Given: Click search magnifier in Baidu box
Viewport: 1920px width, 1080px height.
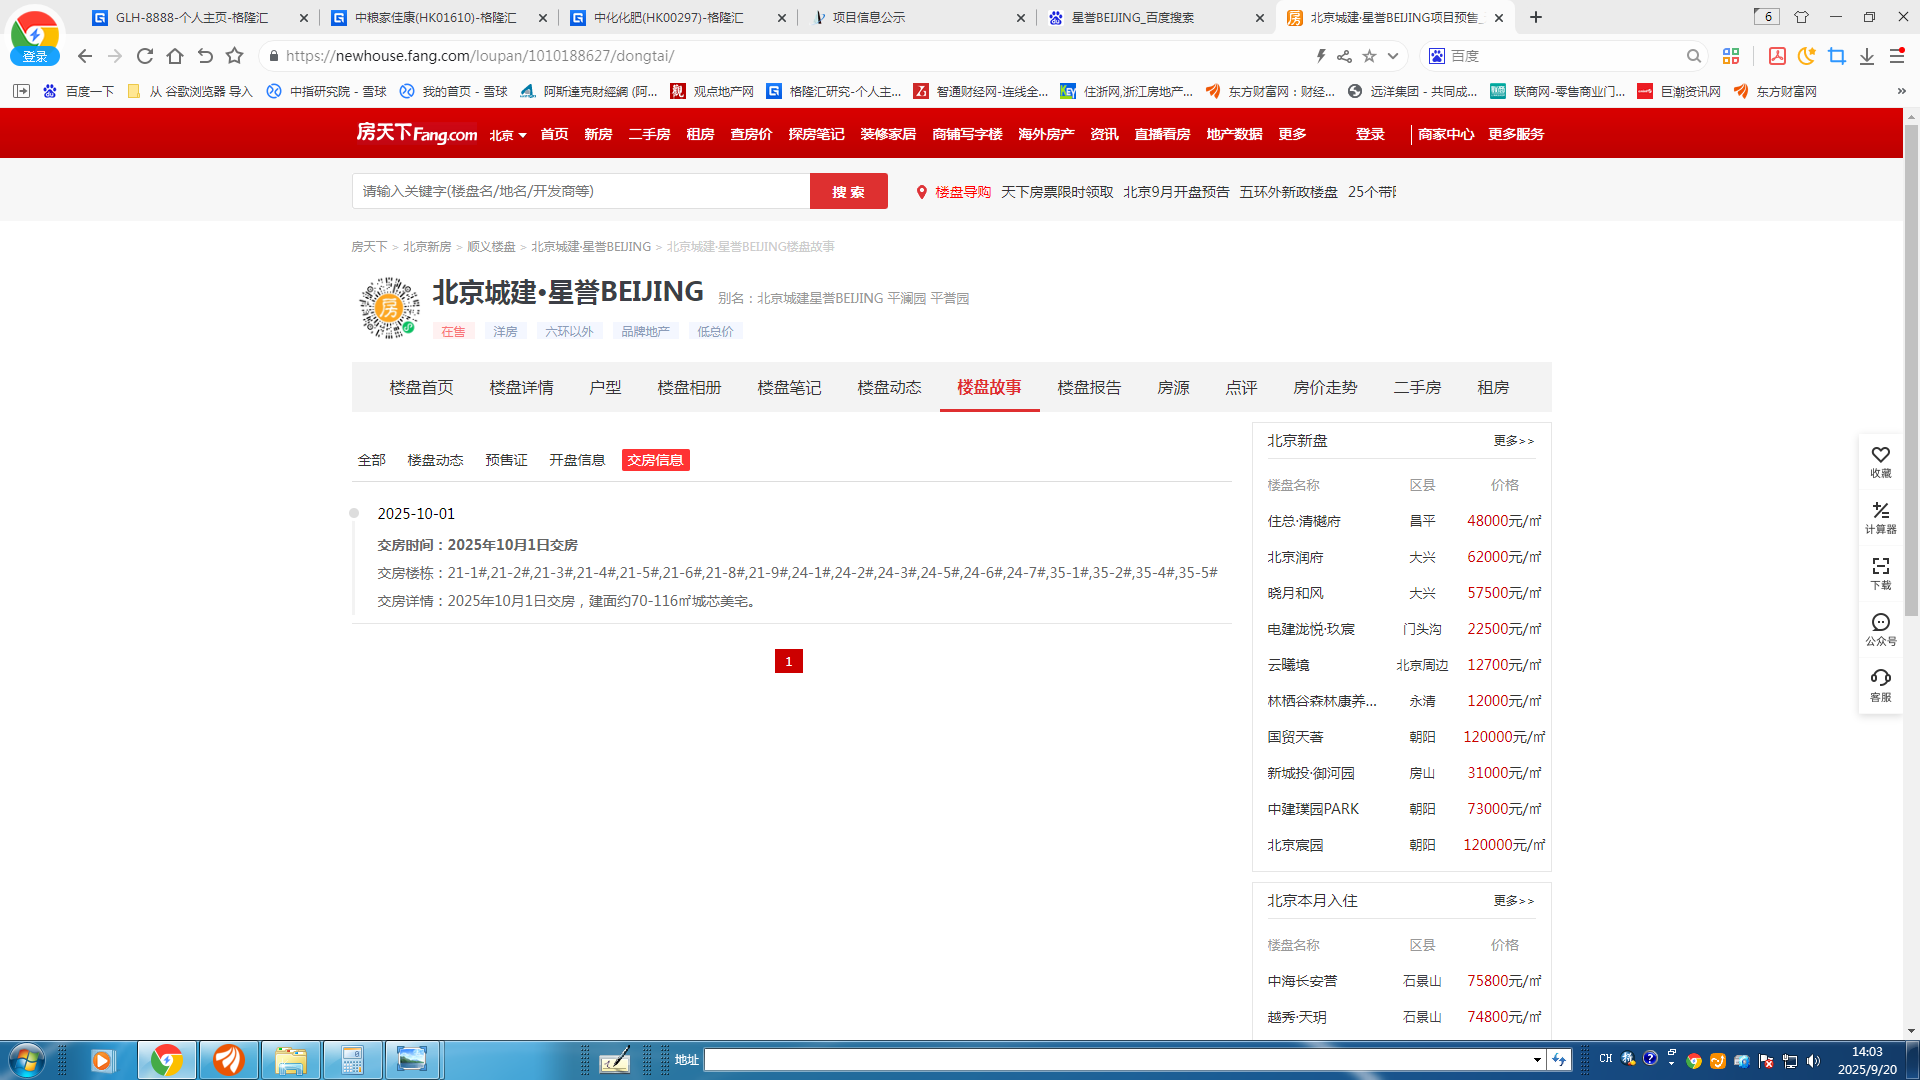Looking at the screenshot, I should (x=1693, y=56).
